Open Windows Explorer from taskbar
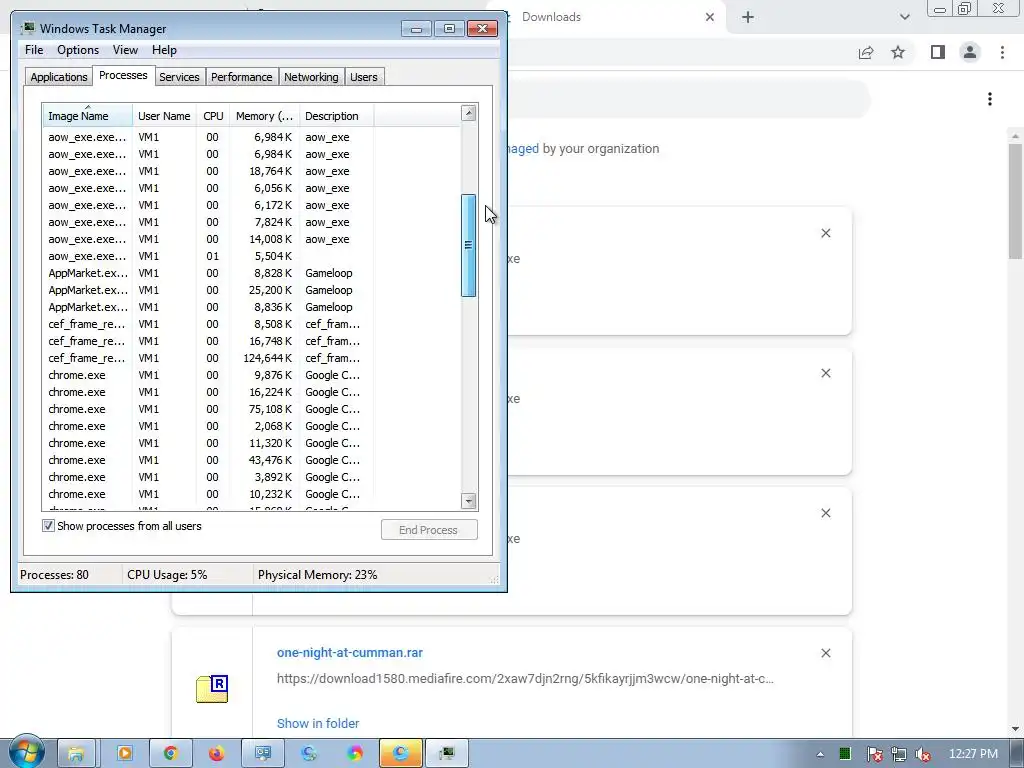This screenshot has width=1024, height=768. [76, 754]
